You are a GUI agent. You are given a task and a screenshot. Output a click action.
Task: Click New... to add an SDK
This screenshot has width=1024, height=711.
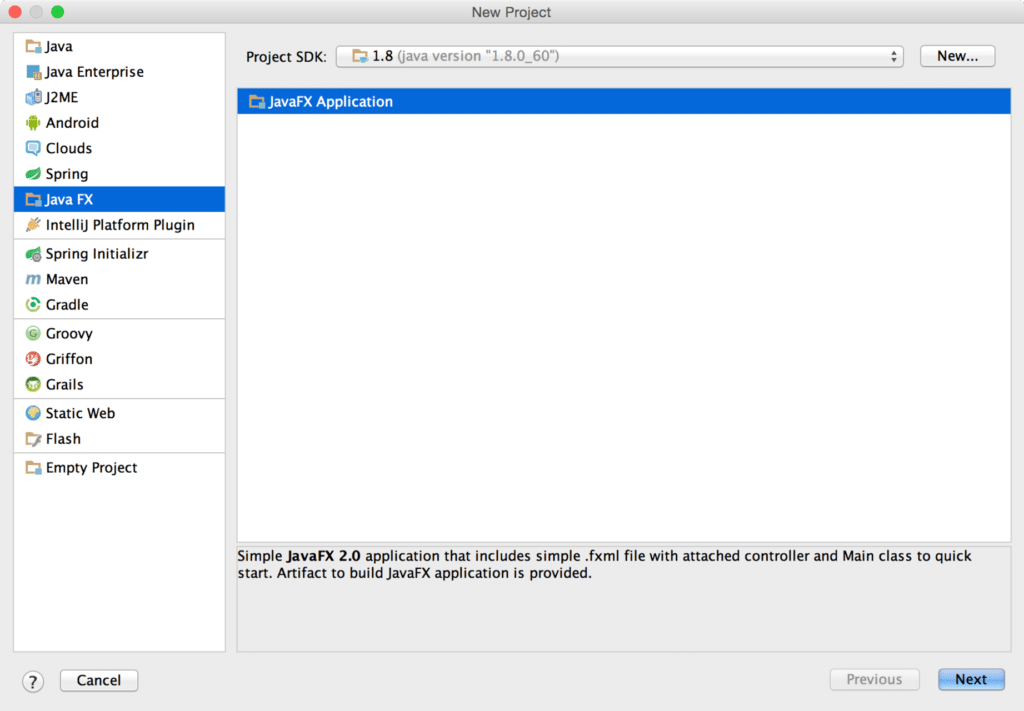click(x=956, y=55)
